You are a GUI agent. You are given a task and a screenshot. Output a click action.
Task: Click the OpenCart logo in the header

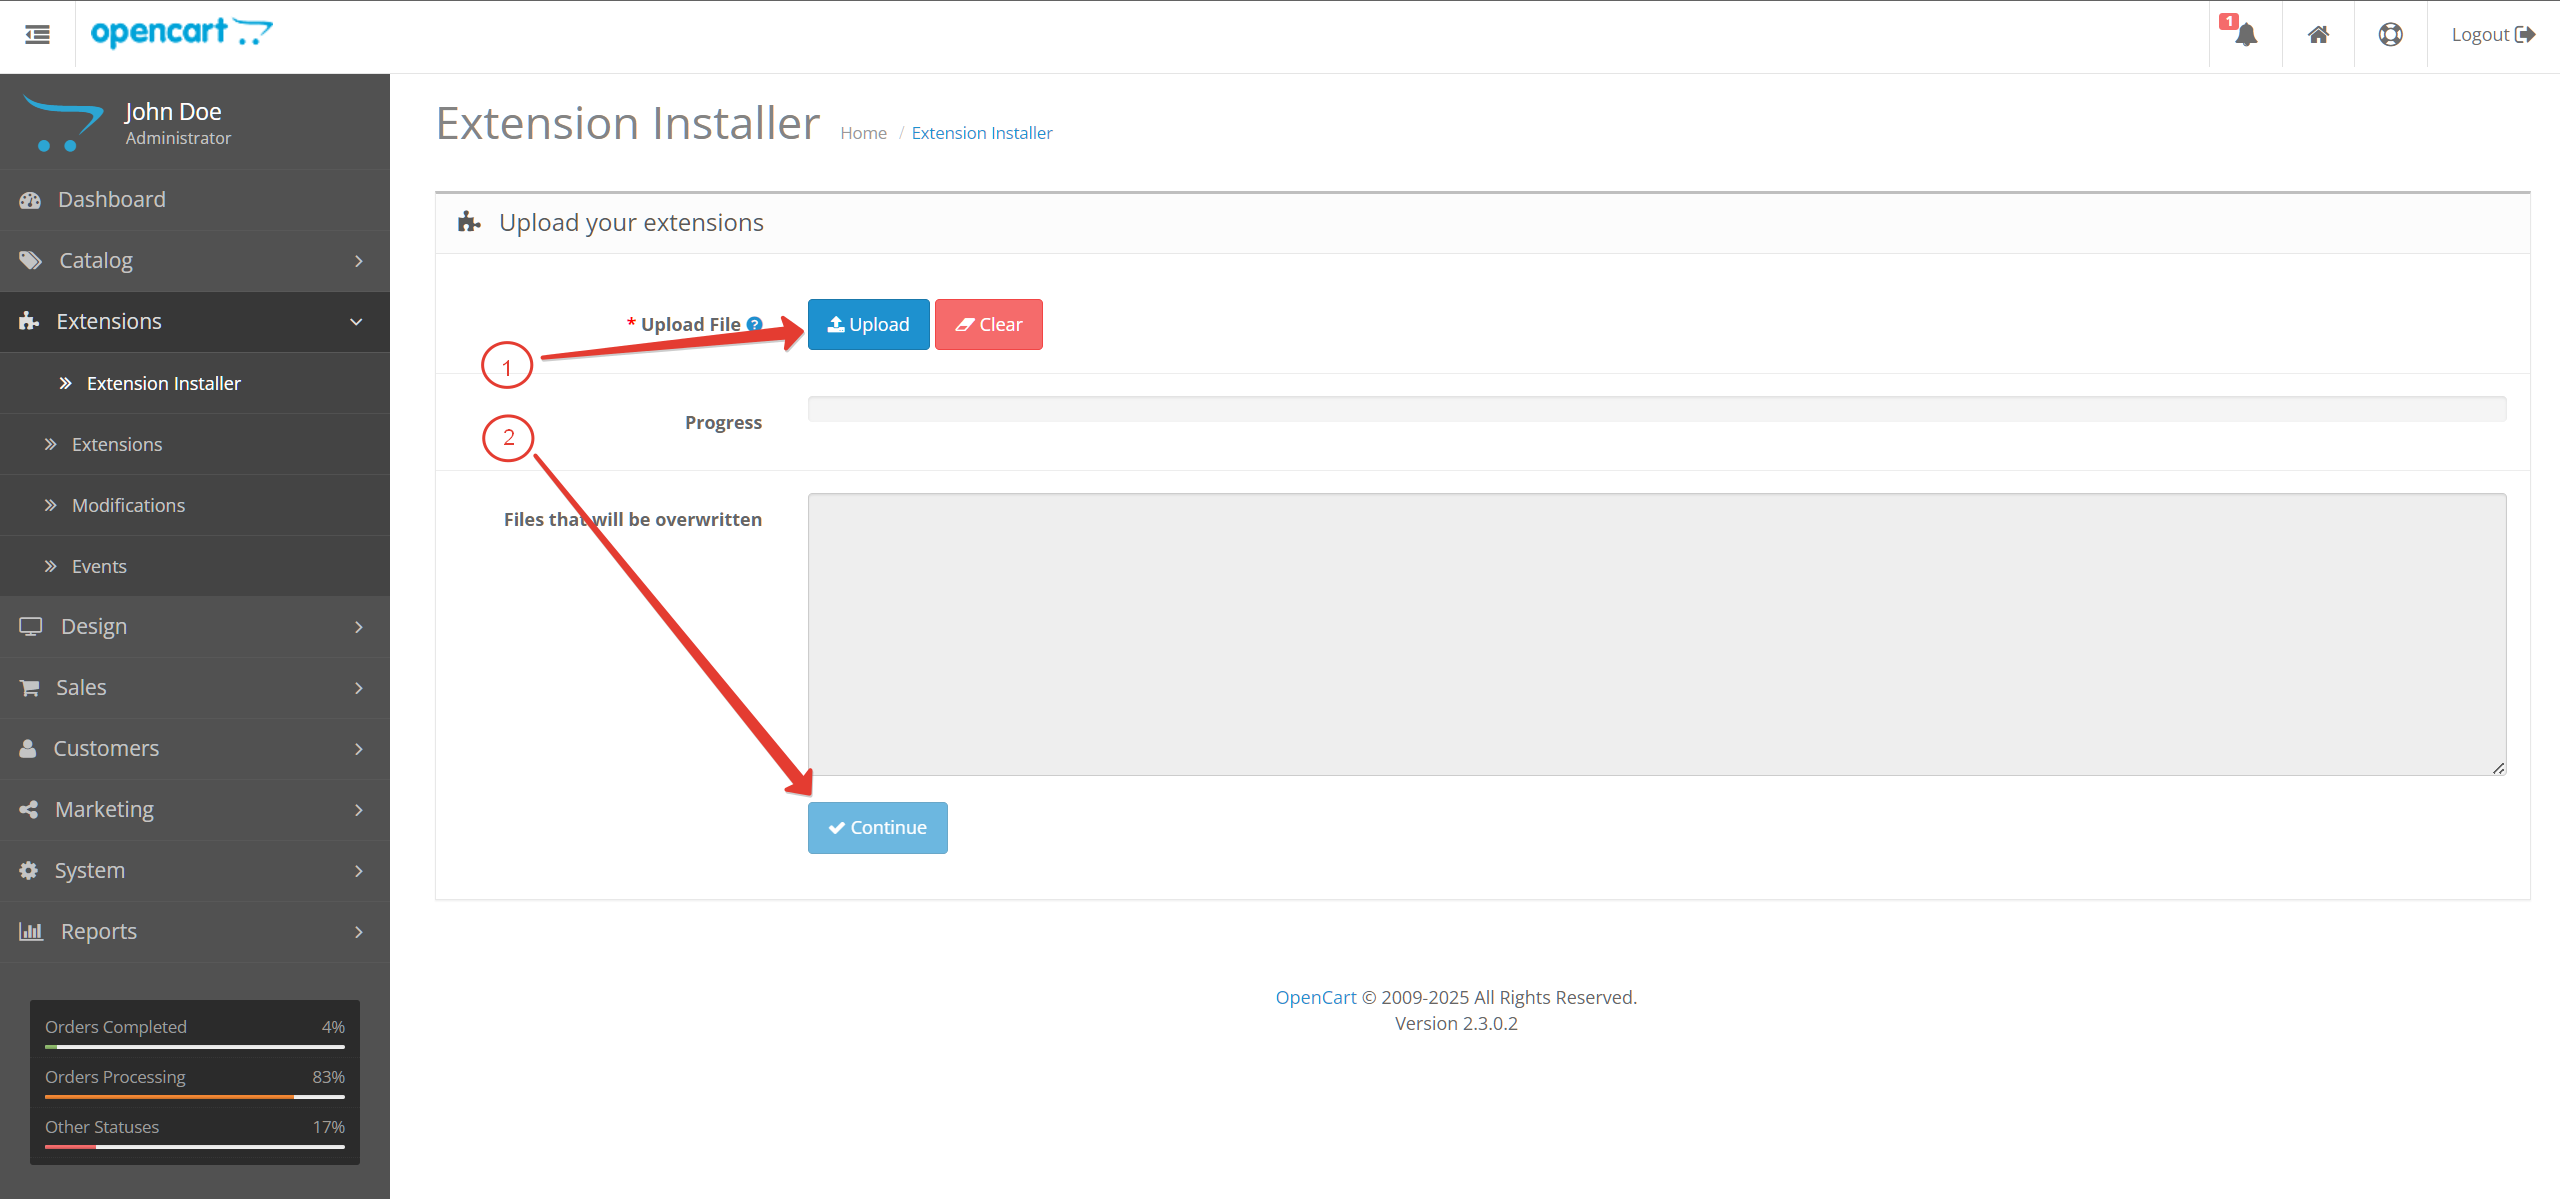[x=180, y=33]
